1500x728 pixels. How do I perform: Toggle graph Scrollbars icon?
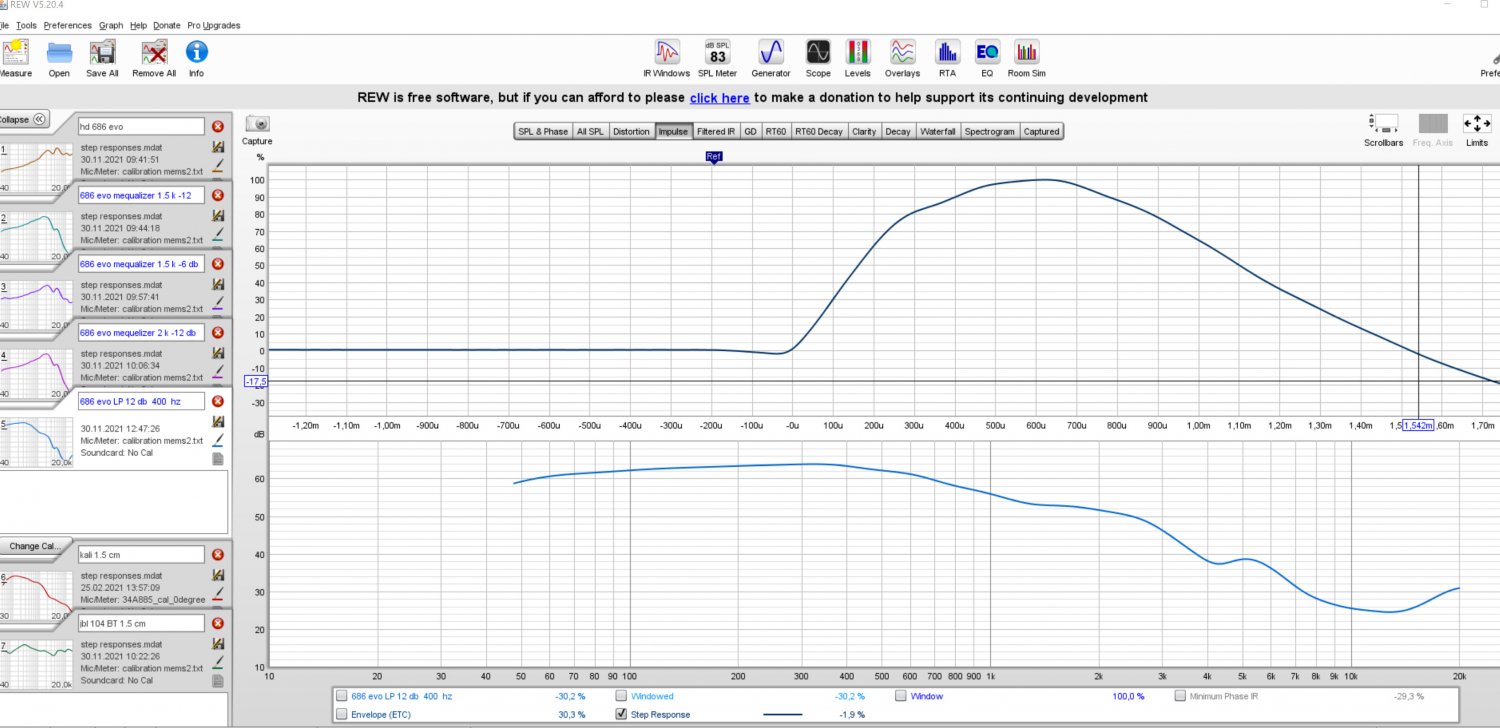1383,124
